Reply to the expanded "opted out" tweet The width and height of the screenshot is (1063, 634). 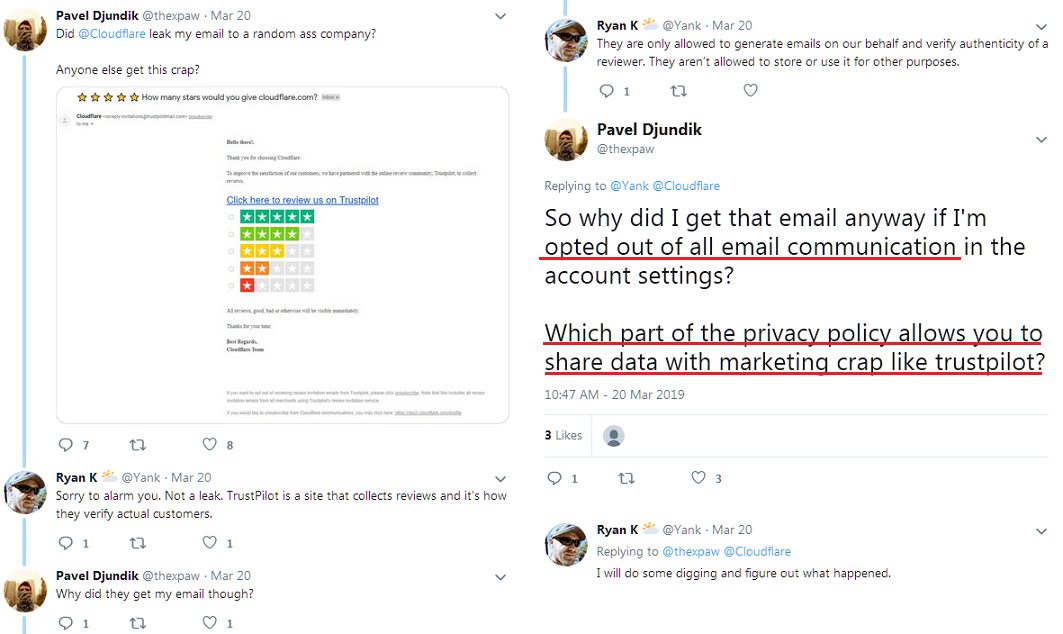pyautogui.click(x=554, y=478)
